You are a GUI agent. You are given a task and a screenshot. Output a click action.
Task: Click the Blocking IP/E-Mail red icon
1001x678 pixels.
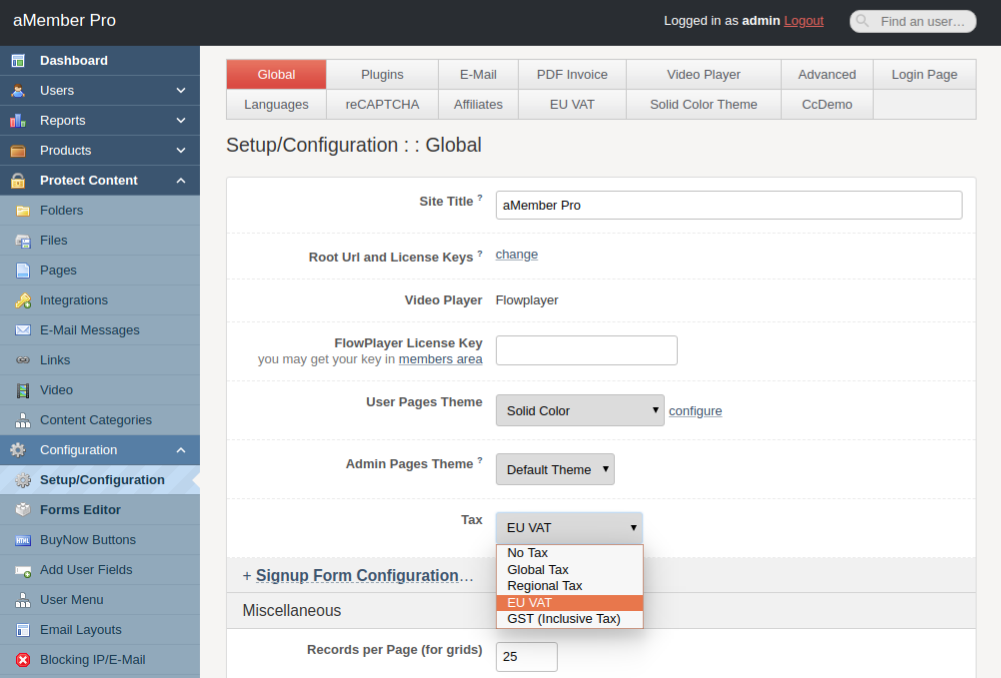point(22,660)
